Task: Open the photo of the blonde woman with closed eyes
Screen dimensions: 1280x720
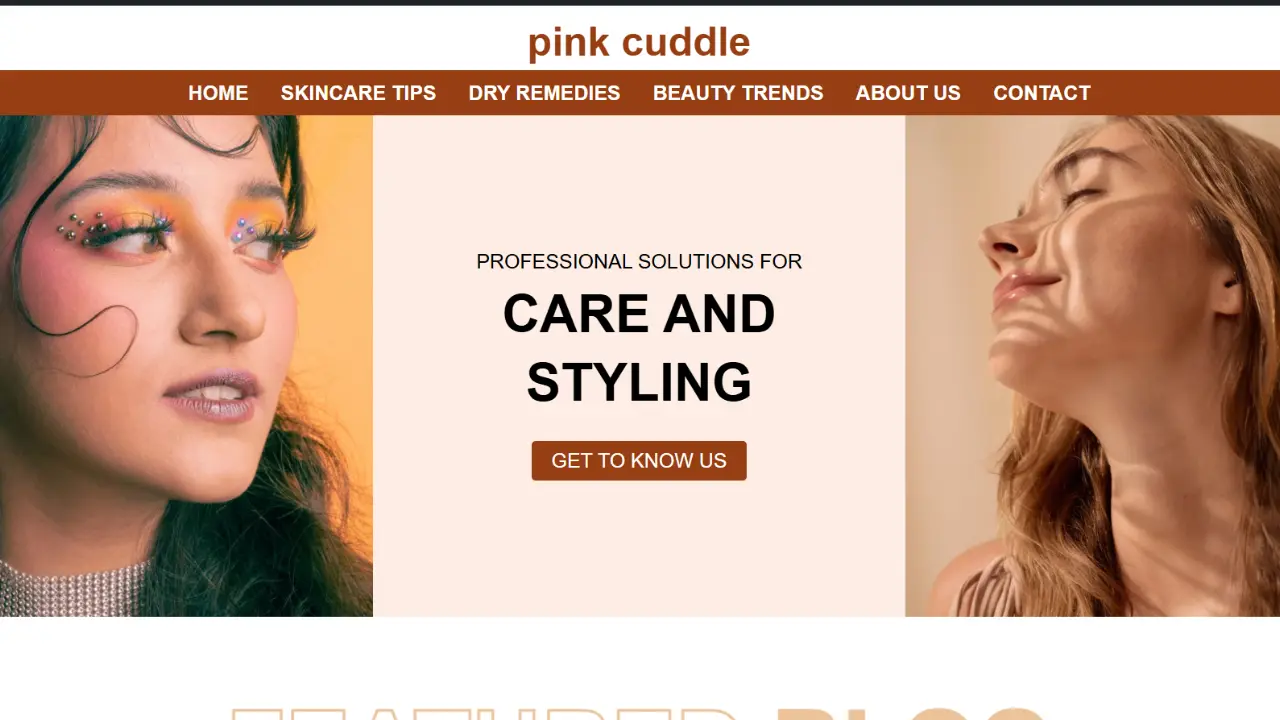Action: 1092,366
